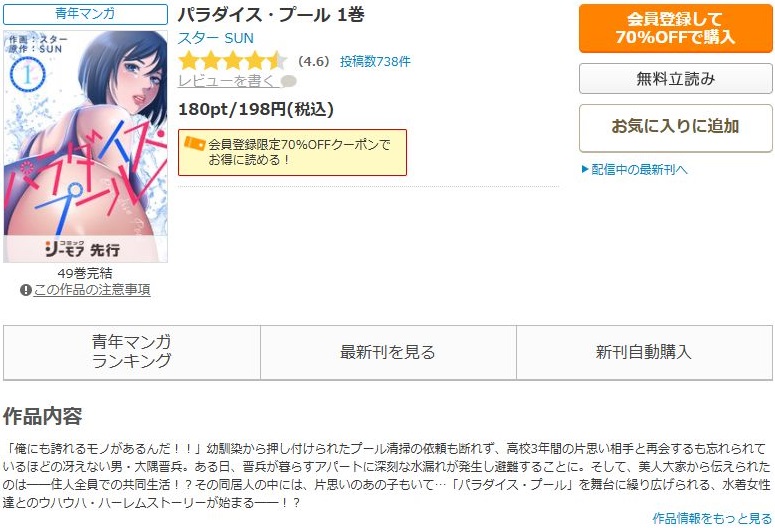Image resolution: width=775 pixels, height=528 pixels.
Task: Open the 会員登録限定70%OFFクーポン banner
Action: pos(292,152)
